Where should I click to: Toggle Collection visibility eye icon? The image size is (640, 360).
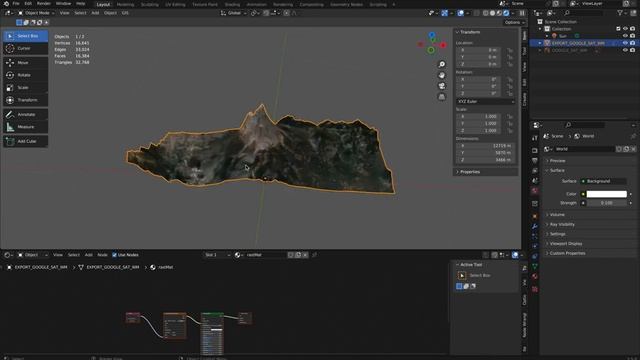pyautogui.click(x=625, y=29)
